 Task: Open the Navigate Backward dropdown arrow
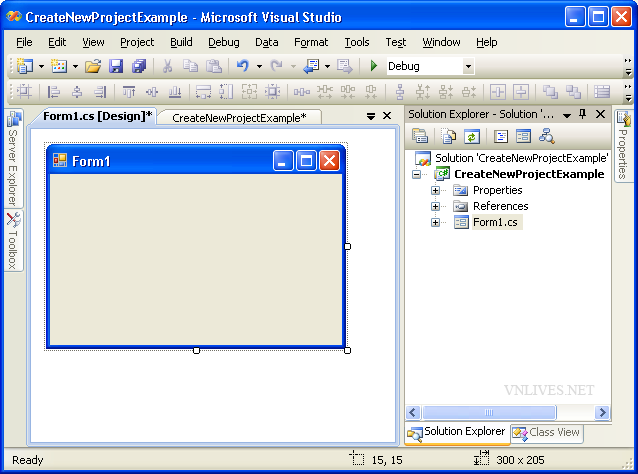tap(328, 66)
